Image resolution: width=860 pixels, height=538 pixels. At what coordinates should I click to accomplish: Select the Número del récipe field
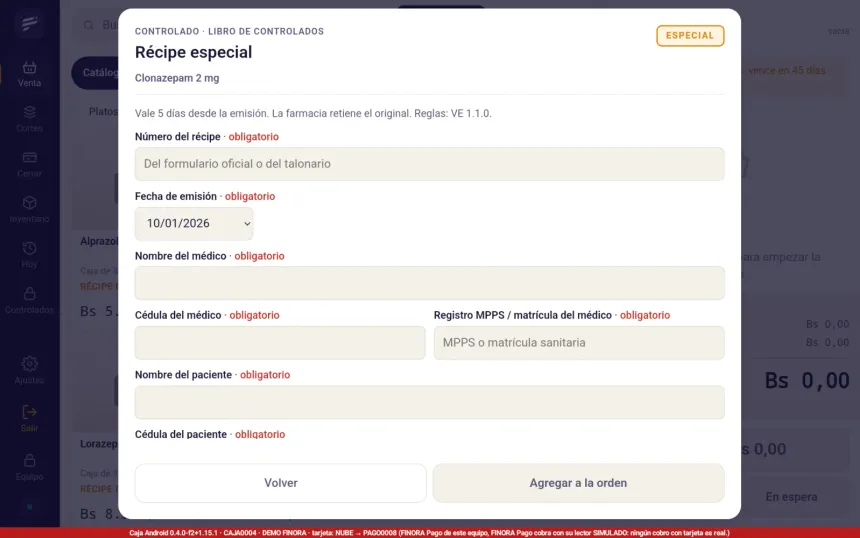[429, 164]
